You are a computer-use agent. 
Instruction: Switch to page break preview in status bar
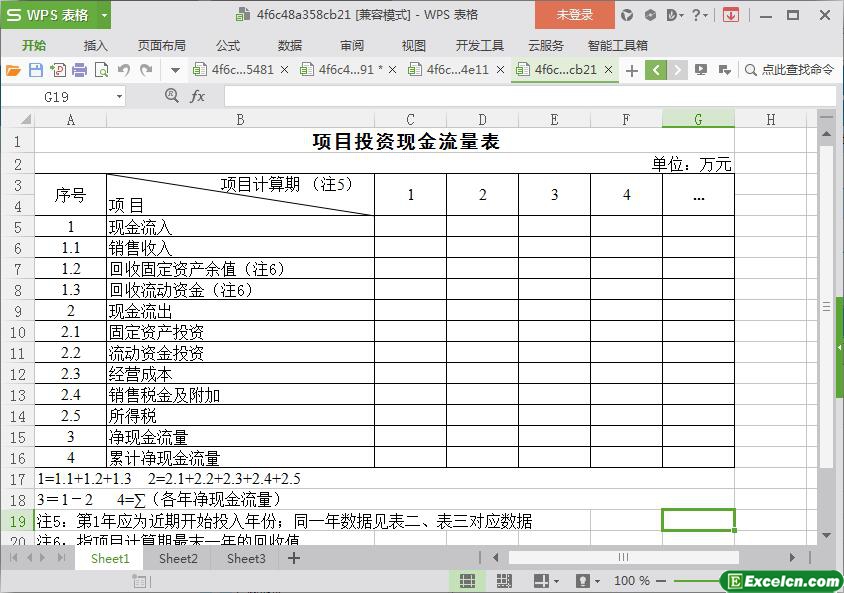[504, 581]
